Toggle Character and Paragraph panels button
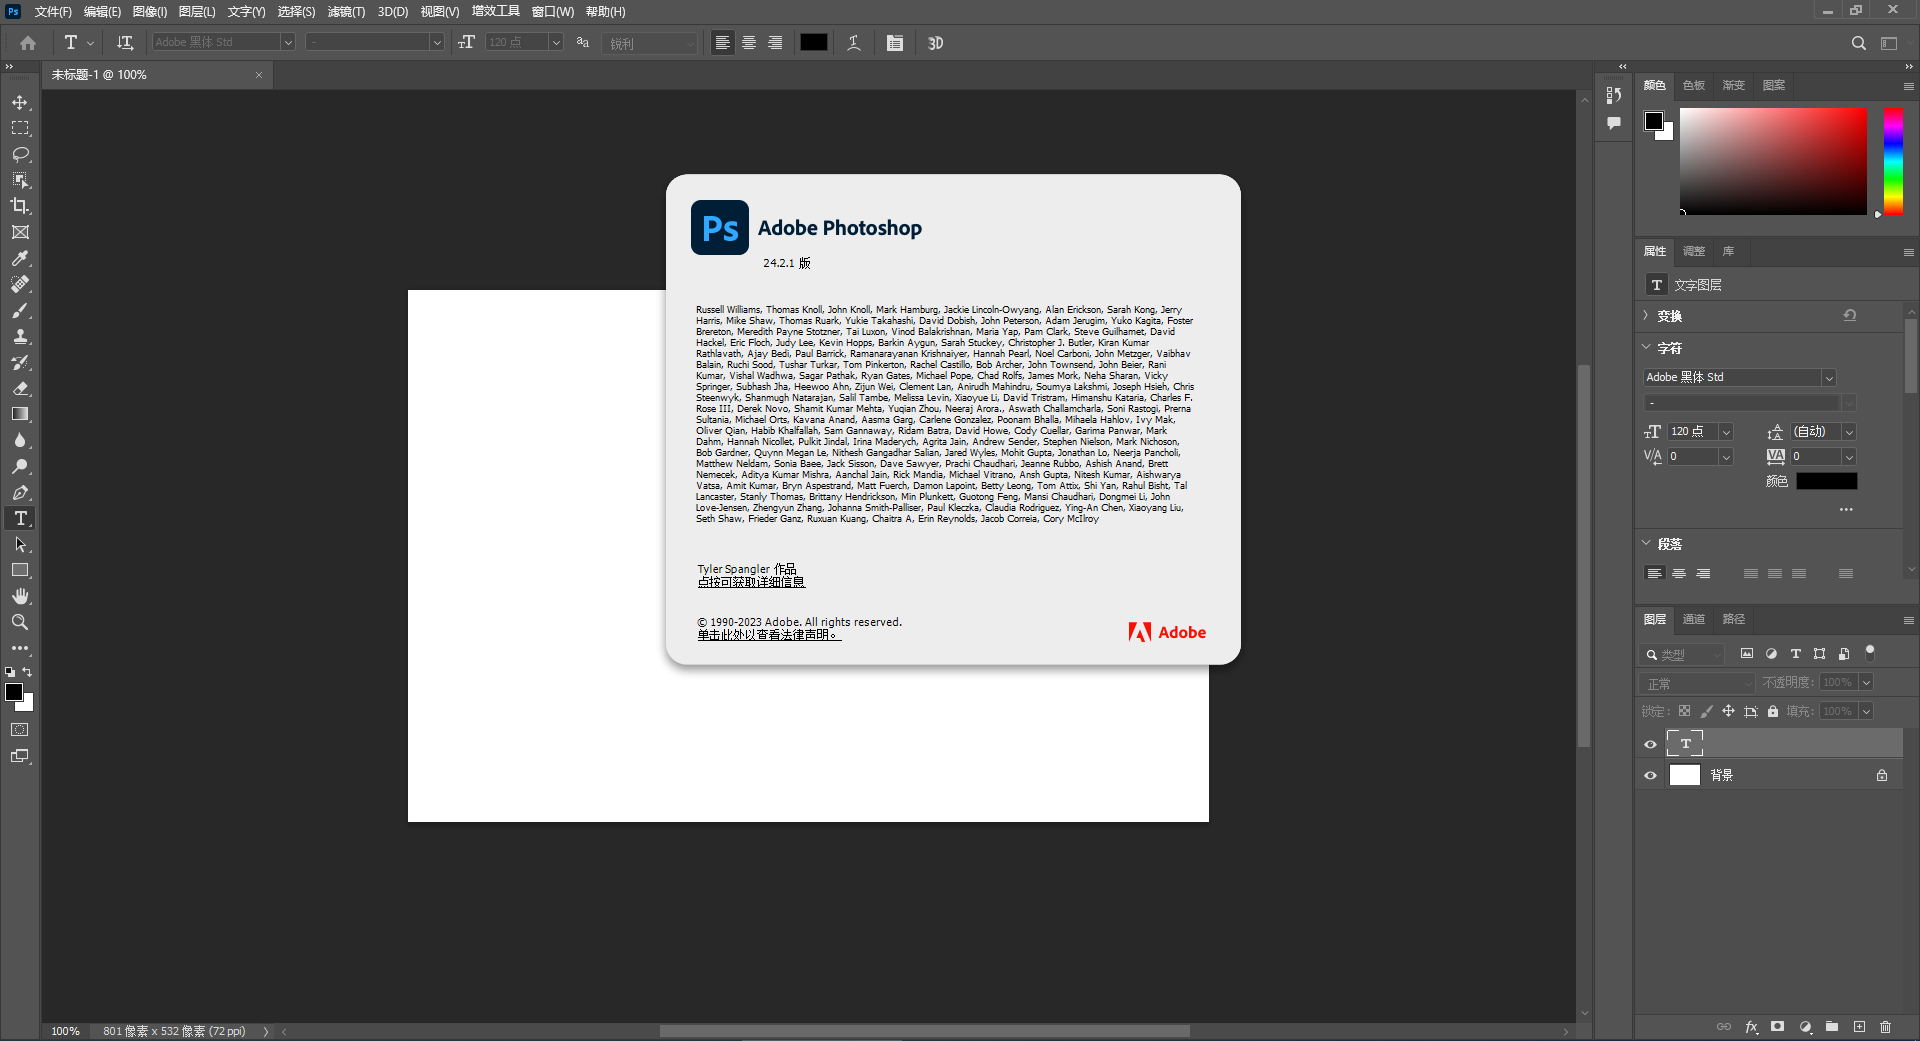This screenshot has height=1041, width=1920. tap(895, 43)
